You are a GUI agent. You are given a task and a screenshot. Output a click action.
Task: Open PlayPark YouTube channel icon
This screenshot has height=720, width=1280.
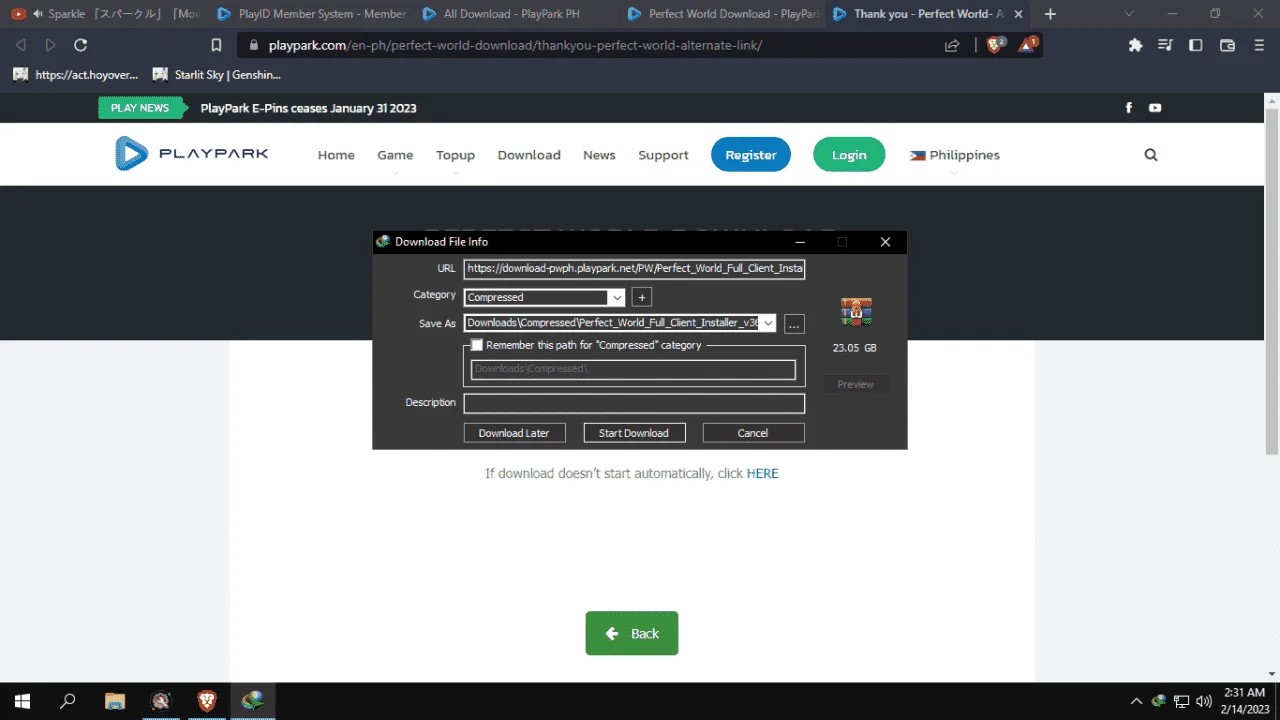(x=1155, y=108)
